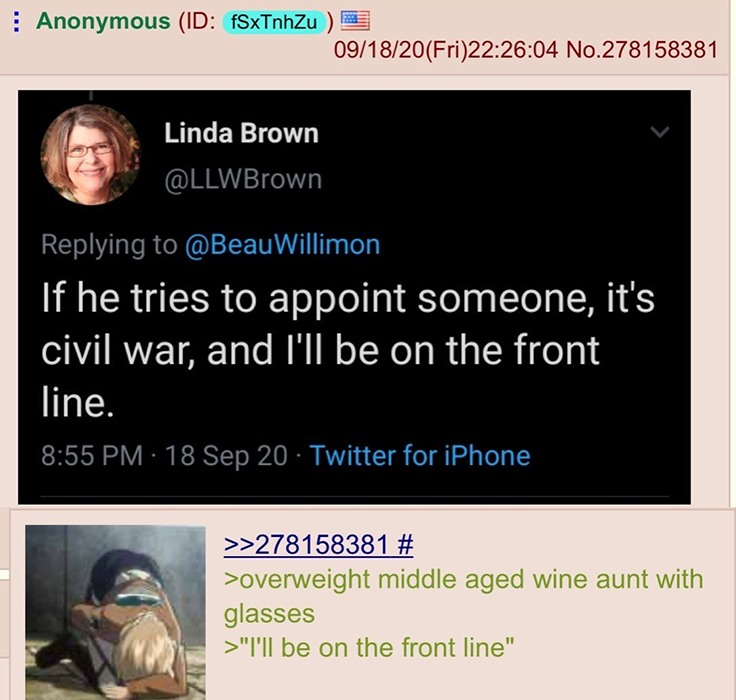Select post number No.278158381
Screen dimensions: 736x700
point(642,50)
